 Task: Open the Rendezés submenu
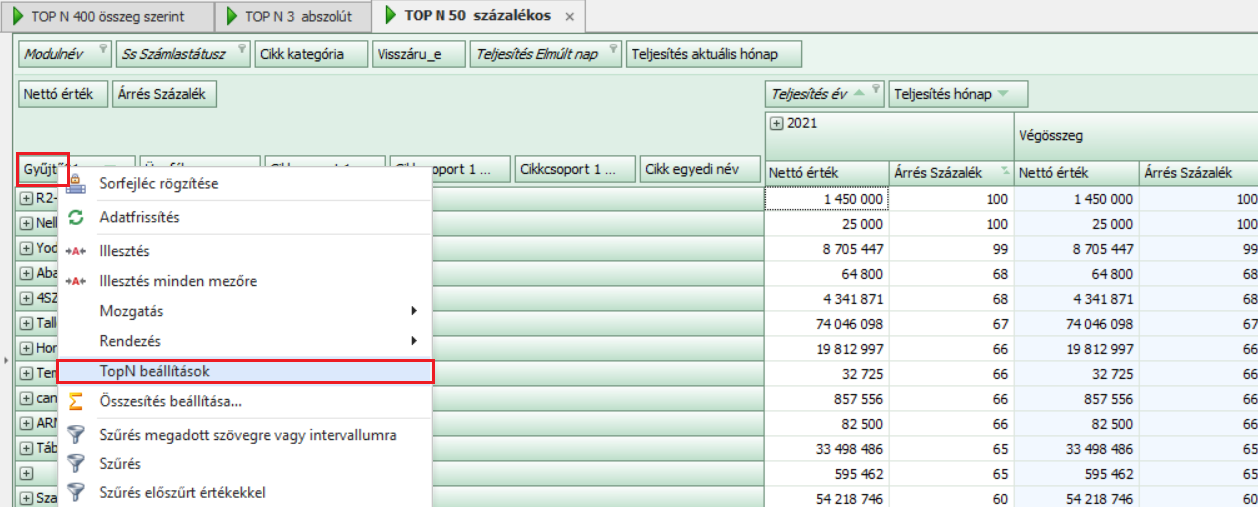[x=244, y=341]
